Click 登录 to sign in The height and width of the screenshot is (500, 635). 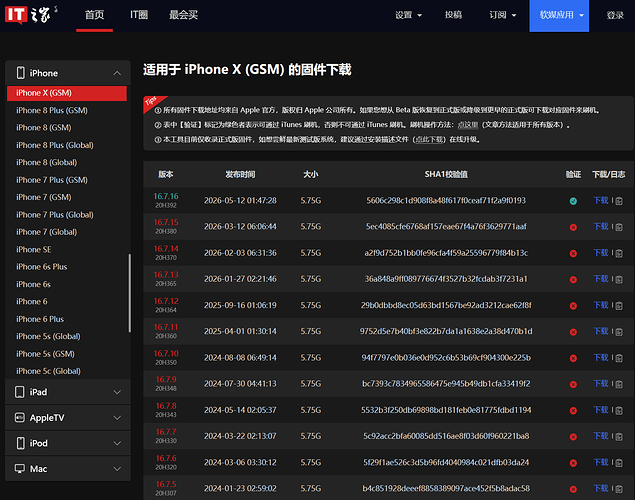tap(615, 15)
